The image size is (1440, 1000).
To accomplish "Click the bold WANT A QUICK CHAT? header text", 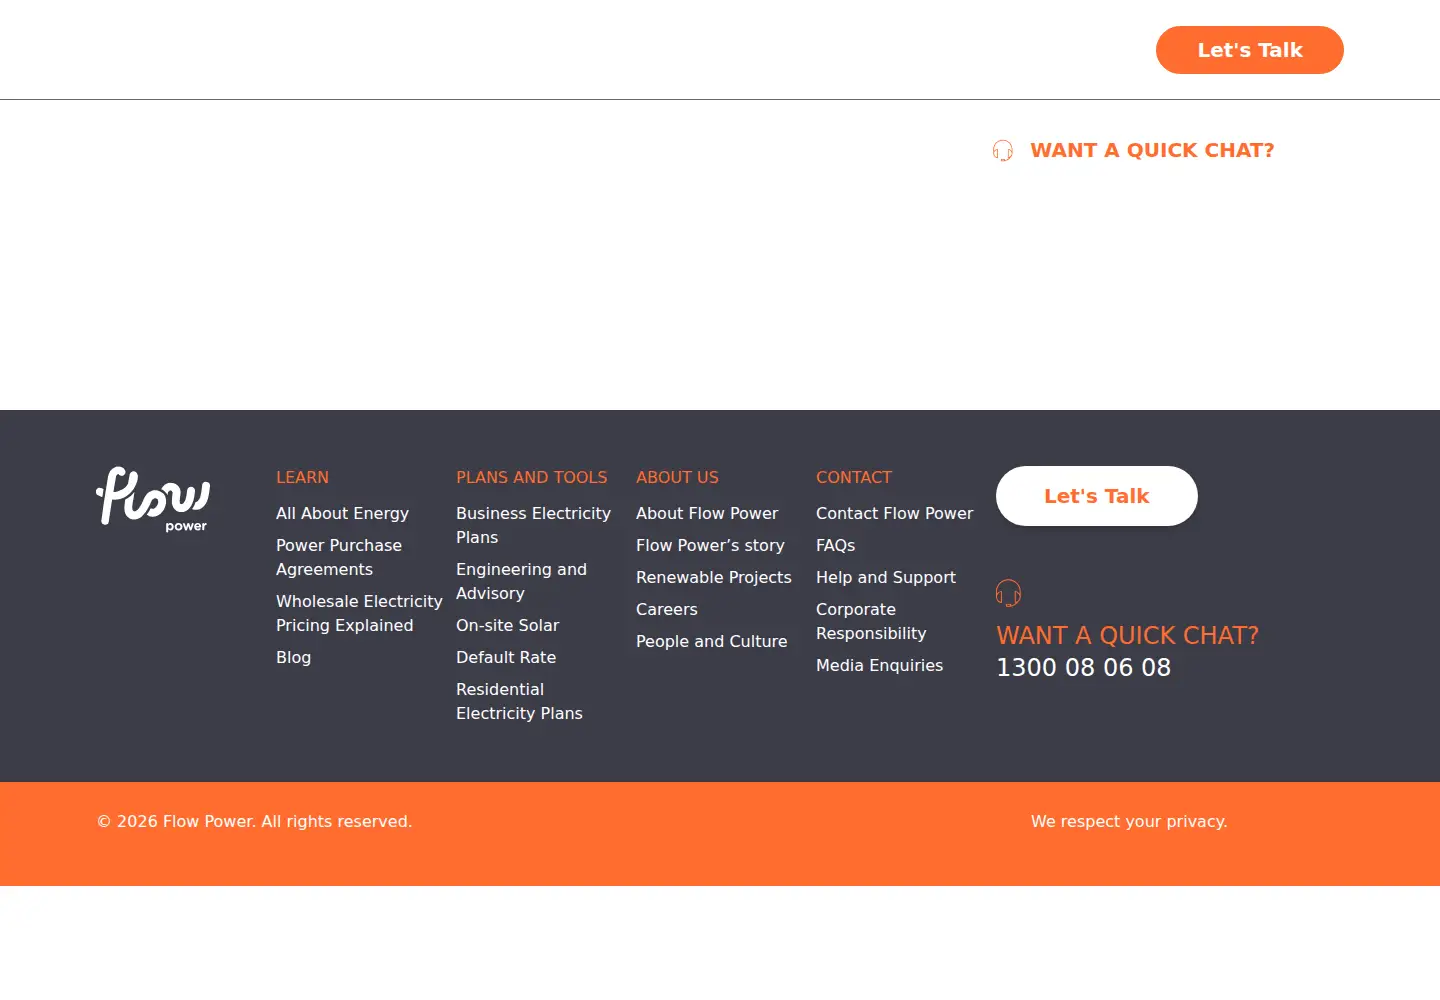I will (1152, 150).
